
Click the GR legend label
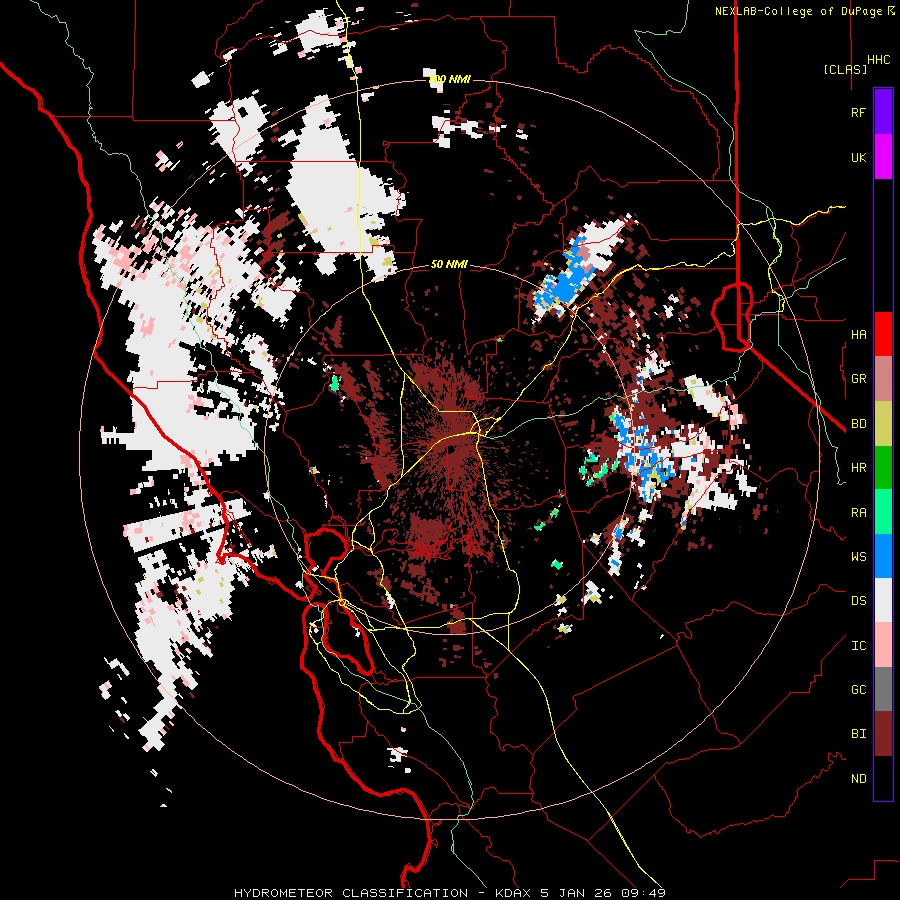click(858, 379)
